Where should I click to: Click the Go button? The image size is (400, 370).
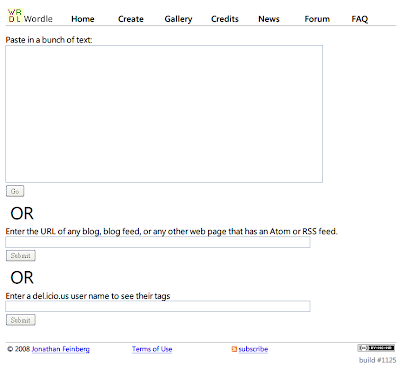coord(15,191)
